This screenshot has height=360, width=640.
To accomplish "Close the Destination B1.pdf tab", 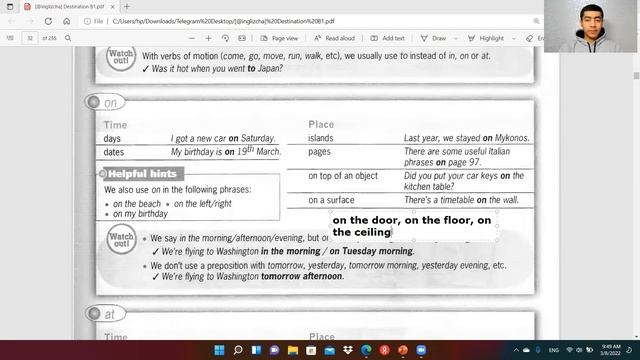I will tap(113, 7).
